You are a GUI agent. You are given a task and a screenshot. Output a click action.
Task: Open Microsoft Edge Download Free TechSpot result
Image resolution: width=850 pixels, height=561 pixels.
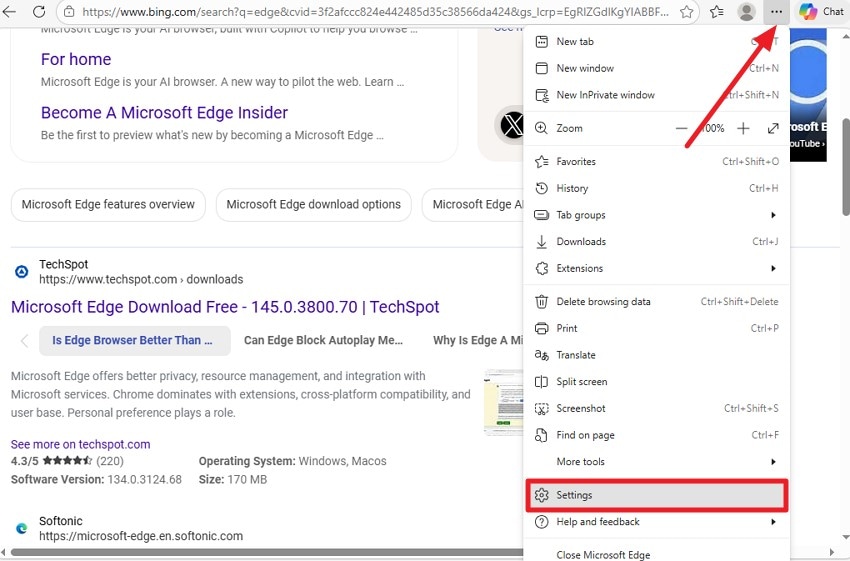point(225,307)
